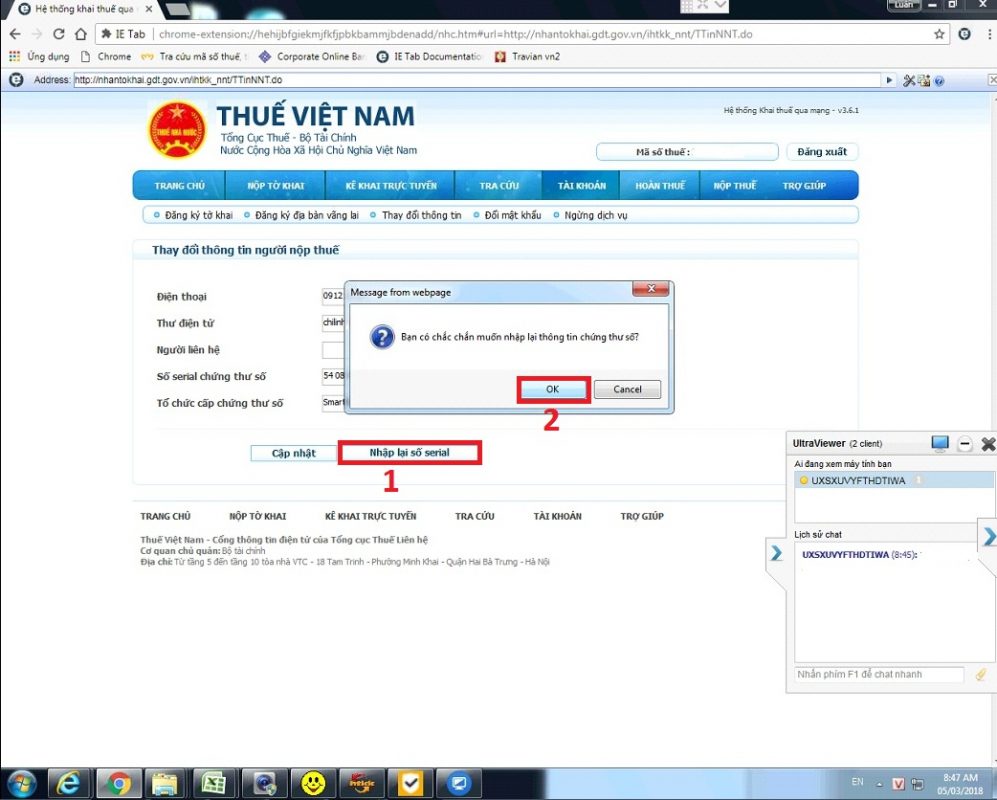The width and height of the screenshot is (997, 800).
Task: Click the Chrome address bar URL
Action: coord(455,34)
